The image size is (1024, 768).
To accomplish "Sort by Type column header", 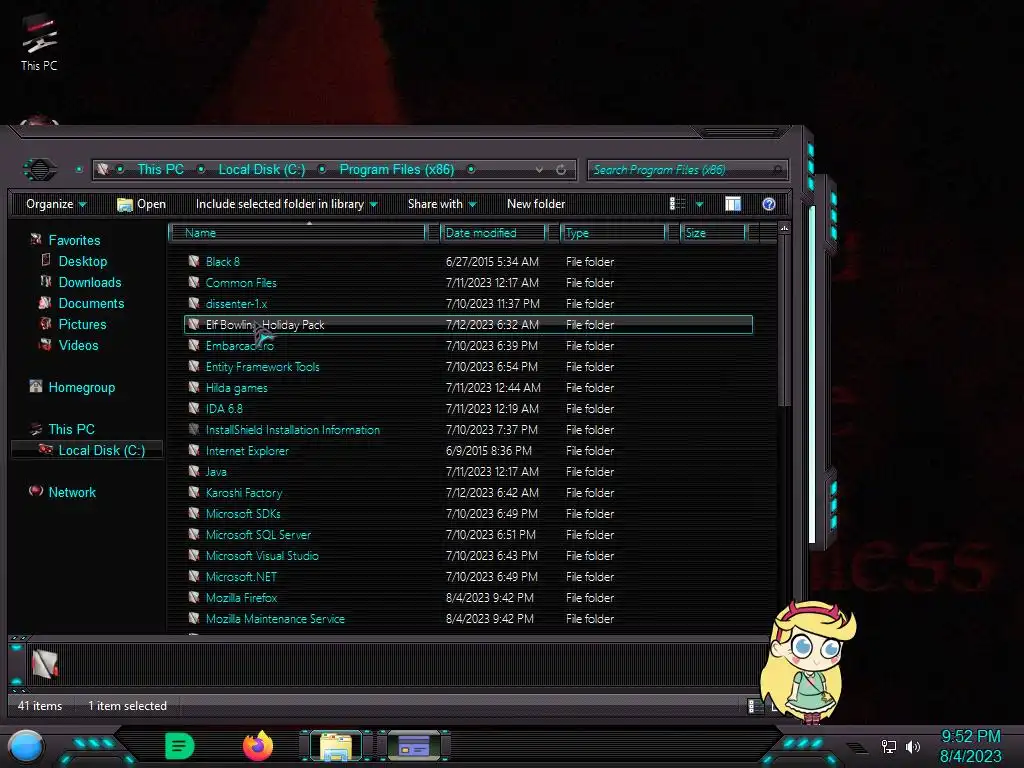I will coord(613,233).
